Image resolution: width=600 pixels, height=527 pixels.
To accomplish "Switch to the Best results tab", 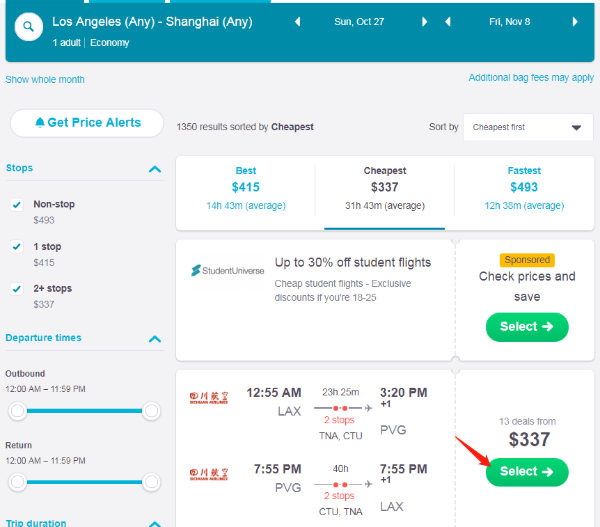I will click(245, 187).
